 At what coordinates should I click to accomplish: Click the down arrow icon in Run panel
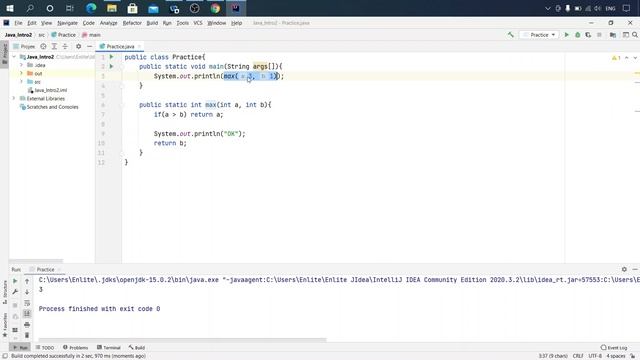coord(27,292)
